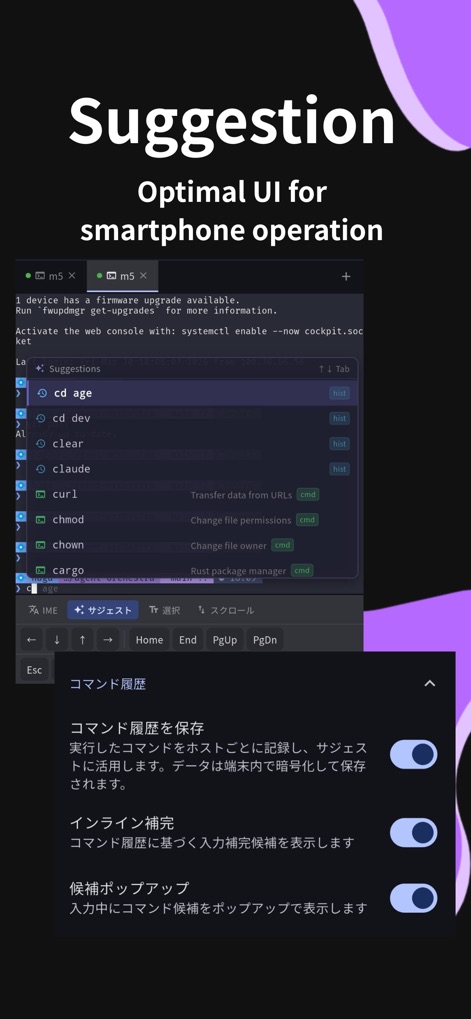Image resolution: width=471 pixels, height=1019 pixels.
Task: Tap the Home key button
Action: (x=149, y=640)
